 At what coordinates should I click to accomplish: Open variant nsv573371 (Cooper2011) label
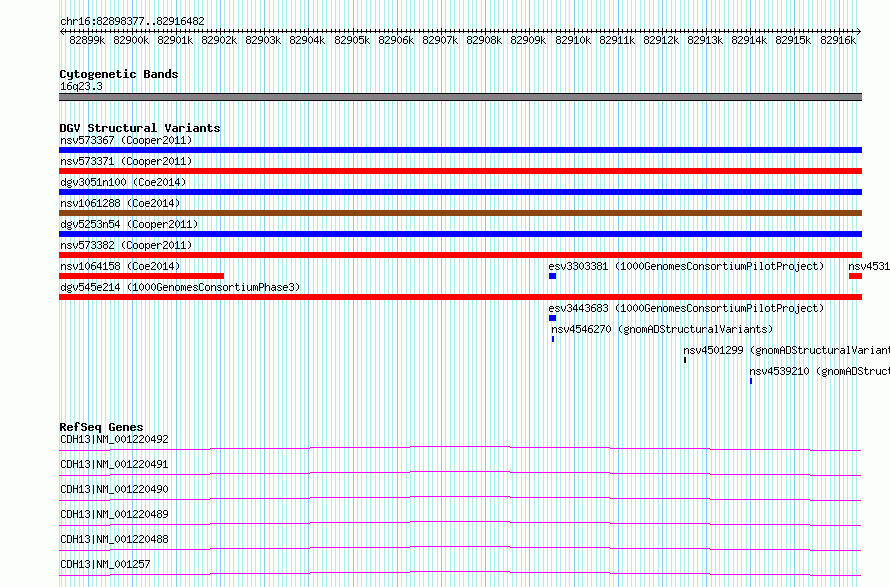tap(126, 161)
